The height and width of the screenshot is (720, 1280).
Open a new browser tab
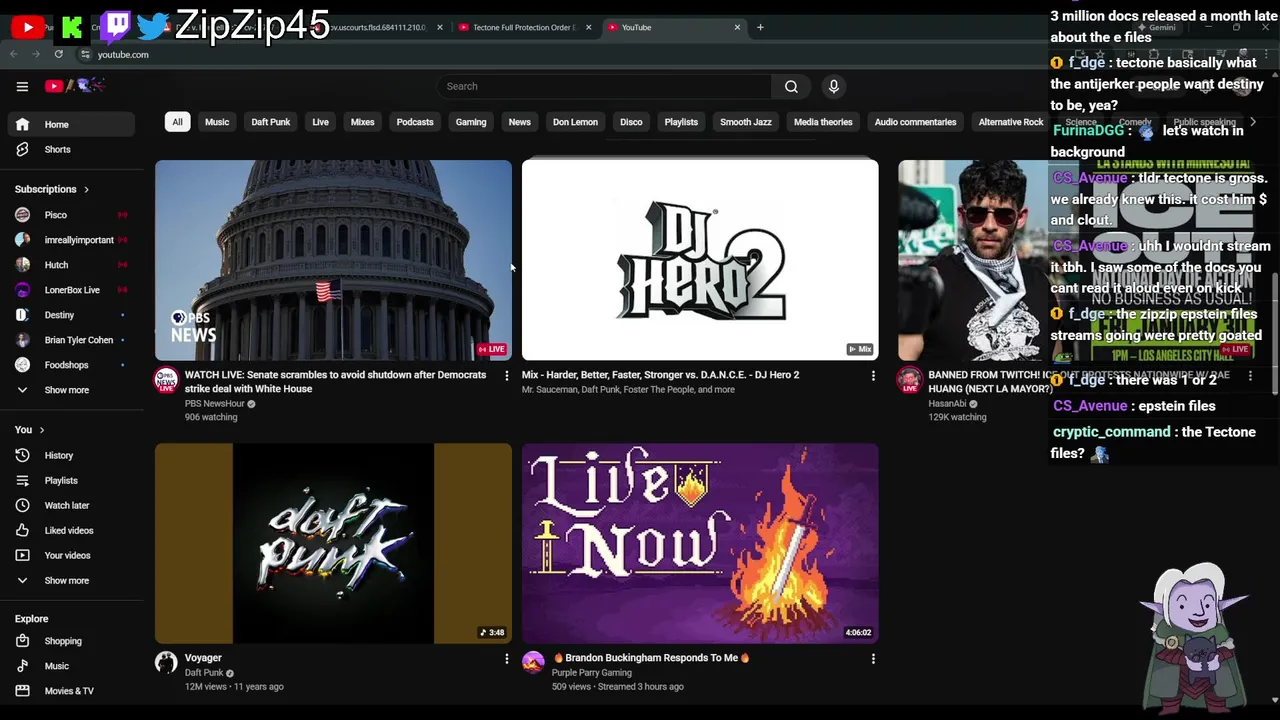click(760, 27)
